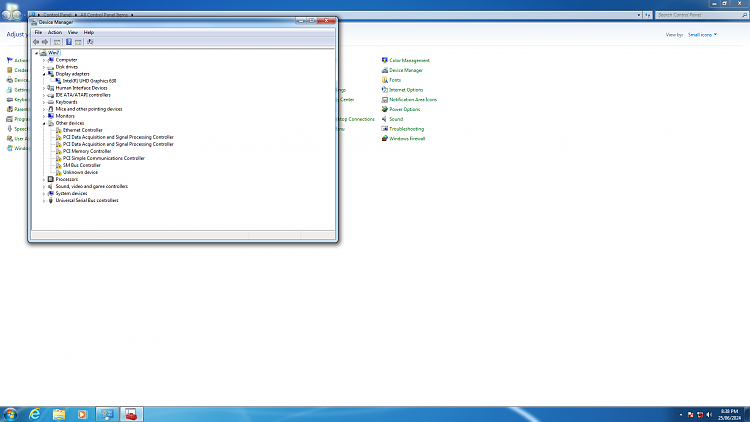Click the warning icon beside Ethernet Controller
This screenshot has width=750, height=422.
tap(58, 130)
